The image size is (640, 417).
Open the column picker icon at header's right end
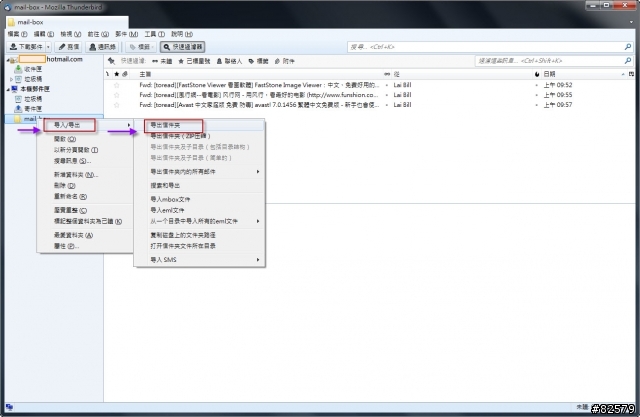tap(631, 74)
